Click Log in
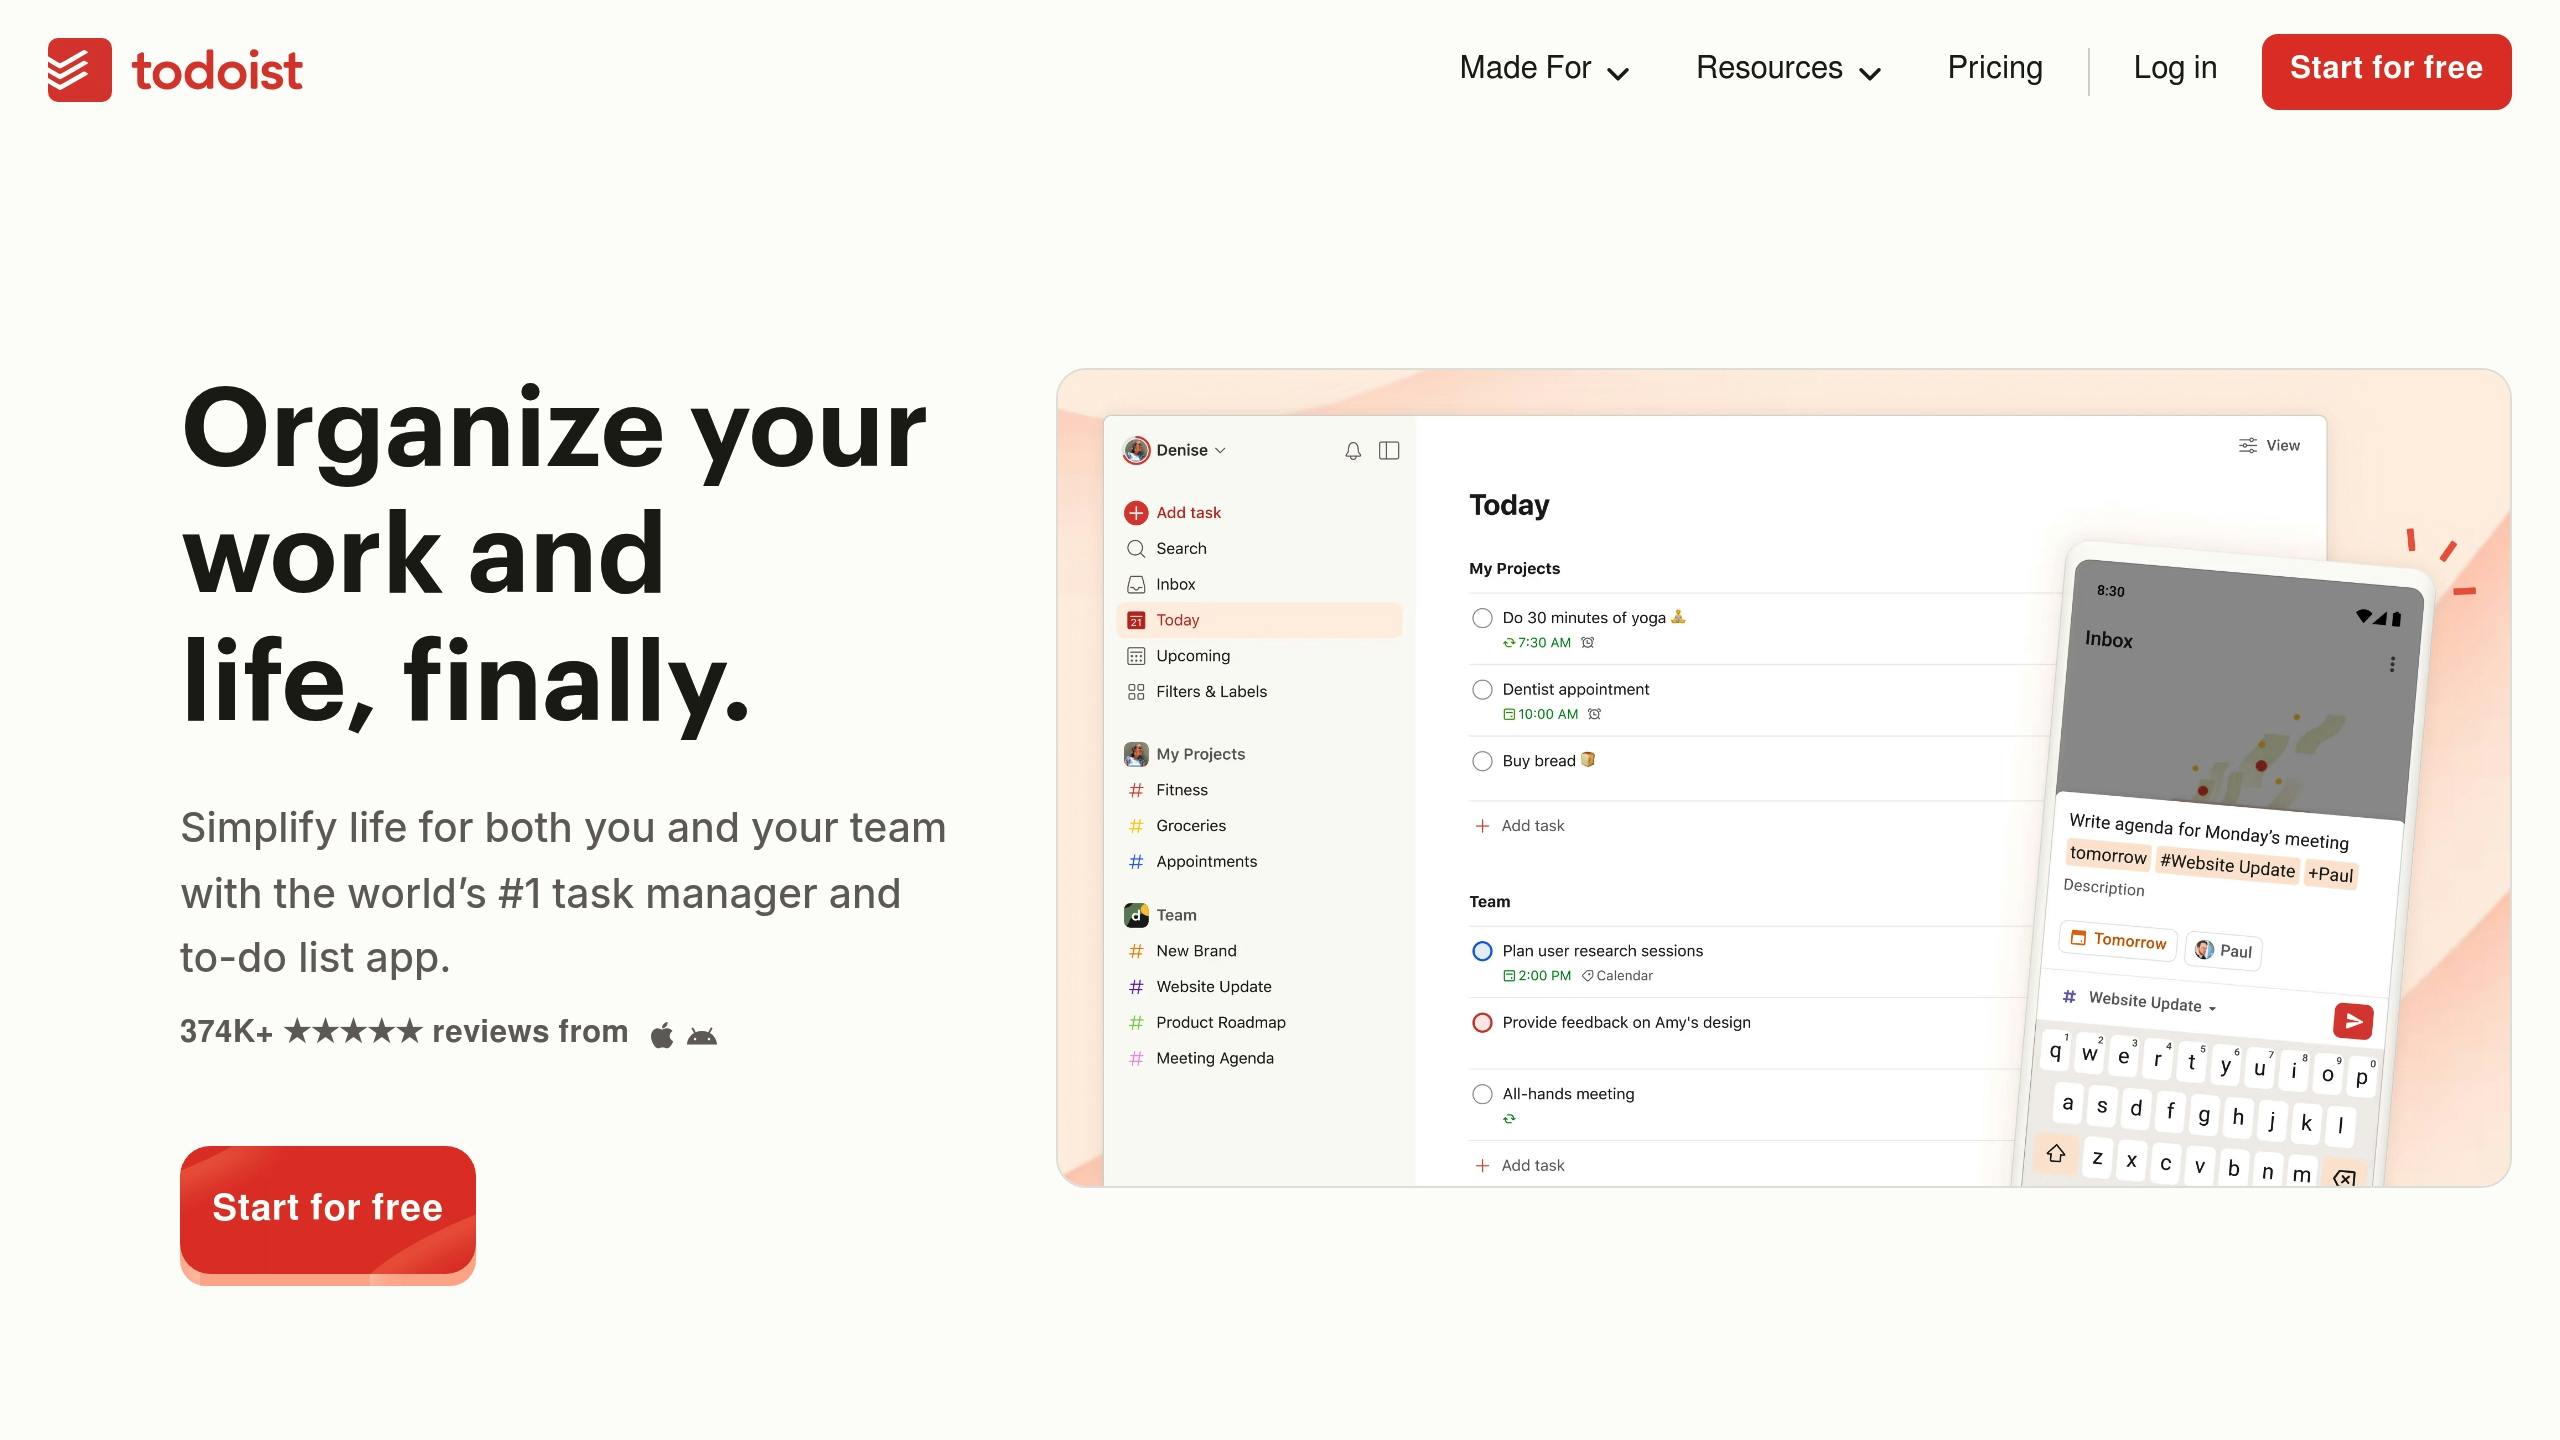The width and height of the screenshot is (2560, 1440). point(2175,68)
